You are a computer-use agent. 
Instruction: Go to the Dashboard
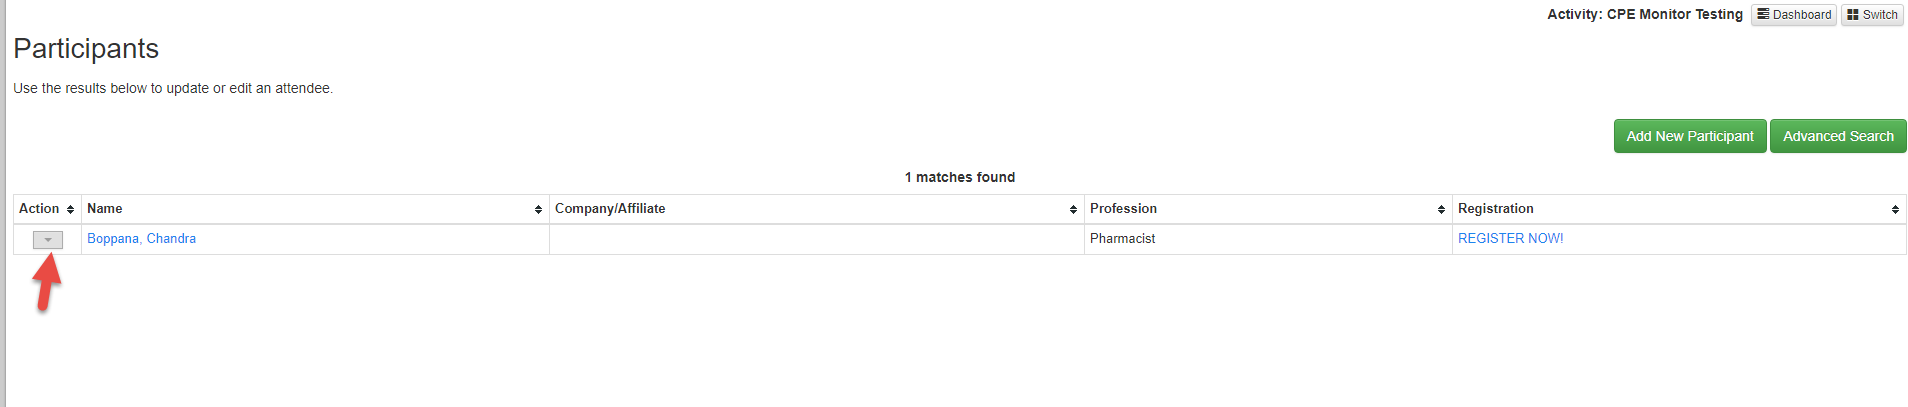click(x=1794, y=15)
